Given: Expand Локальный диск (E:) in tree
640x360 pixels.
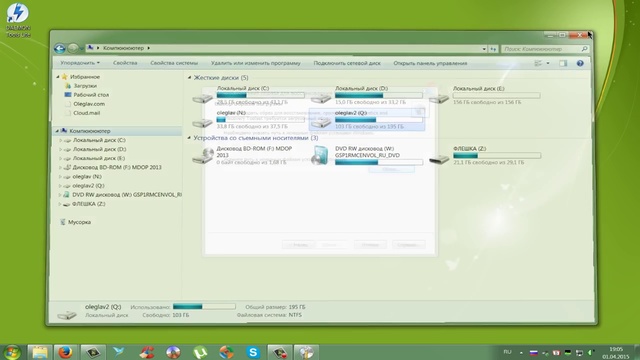Looking at the screenshot, I should (x=60, y=158).
